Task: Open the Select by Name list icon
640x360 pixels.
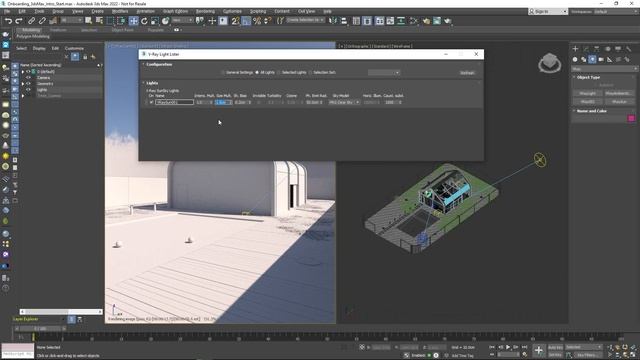Action: click(x=99, y=21)
